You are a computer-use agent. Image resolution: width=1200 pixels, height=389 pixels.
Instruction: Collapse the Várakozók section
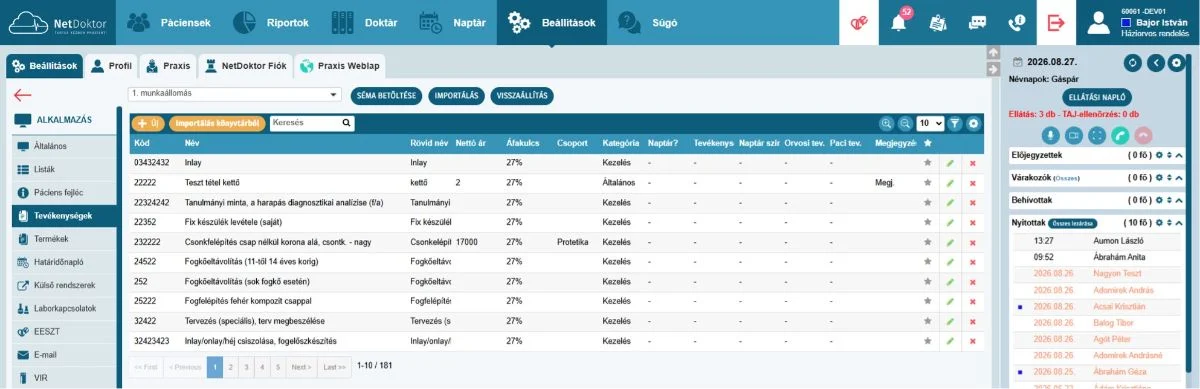(1178, 177)
